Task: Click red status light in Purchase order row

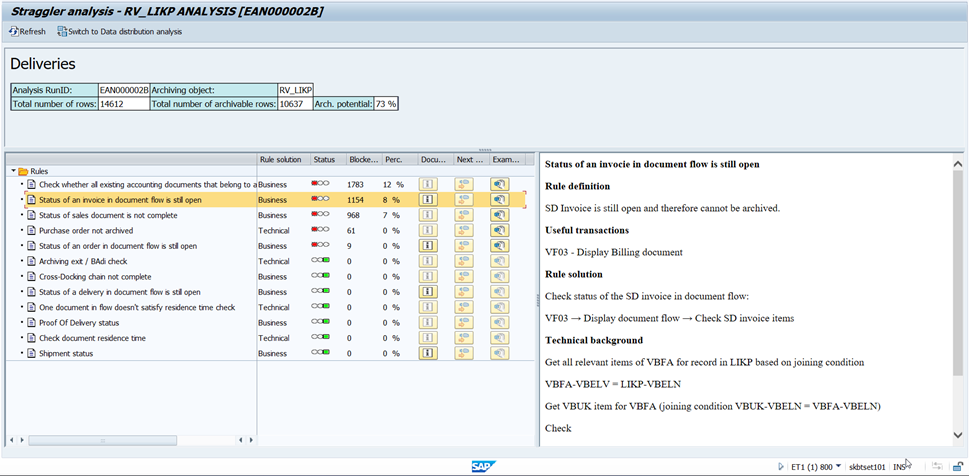Action: coord(315,231)
